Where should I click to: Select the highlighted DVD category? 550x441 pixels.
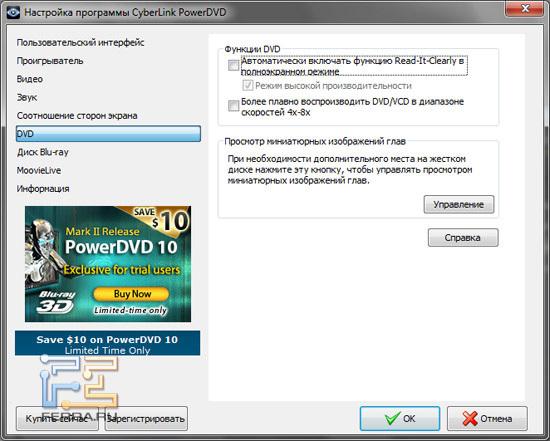point(108,134)
